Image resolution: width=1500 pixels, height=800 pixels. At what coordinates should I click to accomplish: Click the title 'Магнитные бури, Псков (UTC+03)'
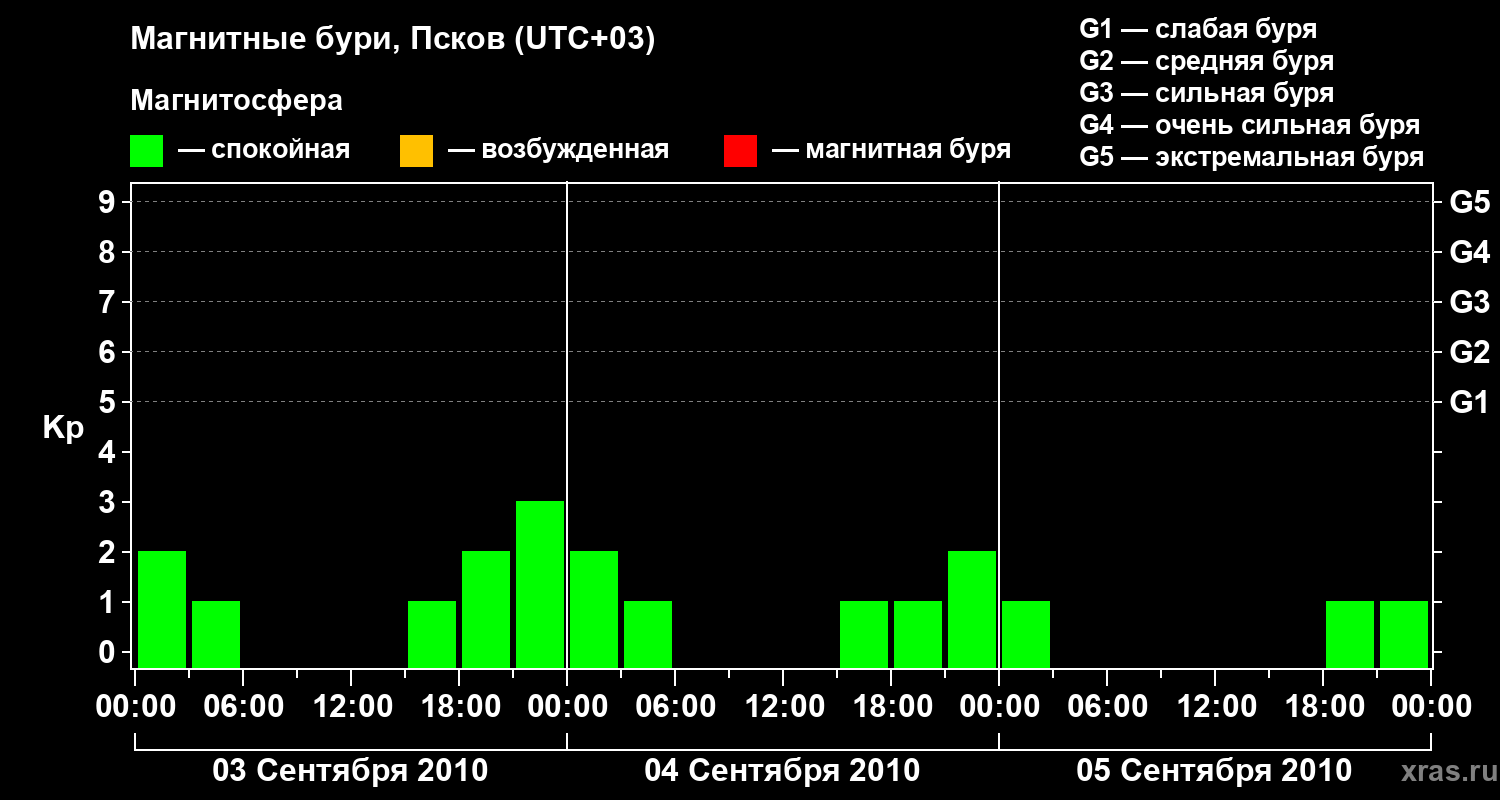[393, 40]
